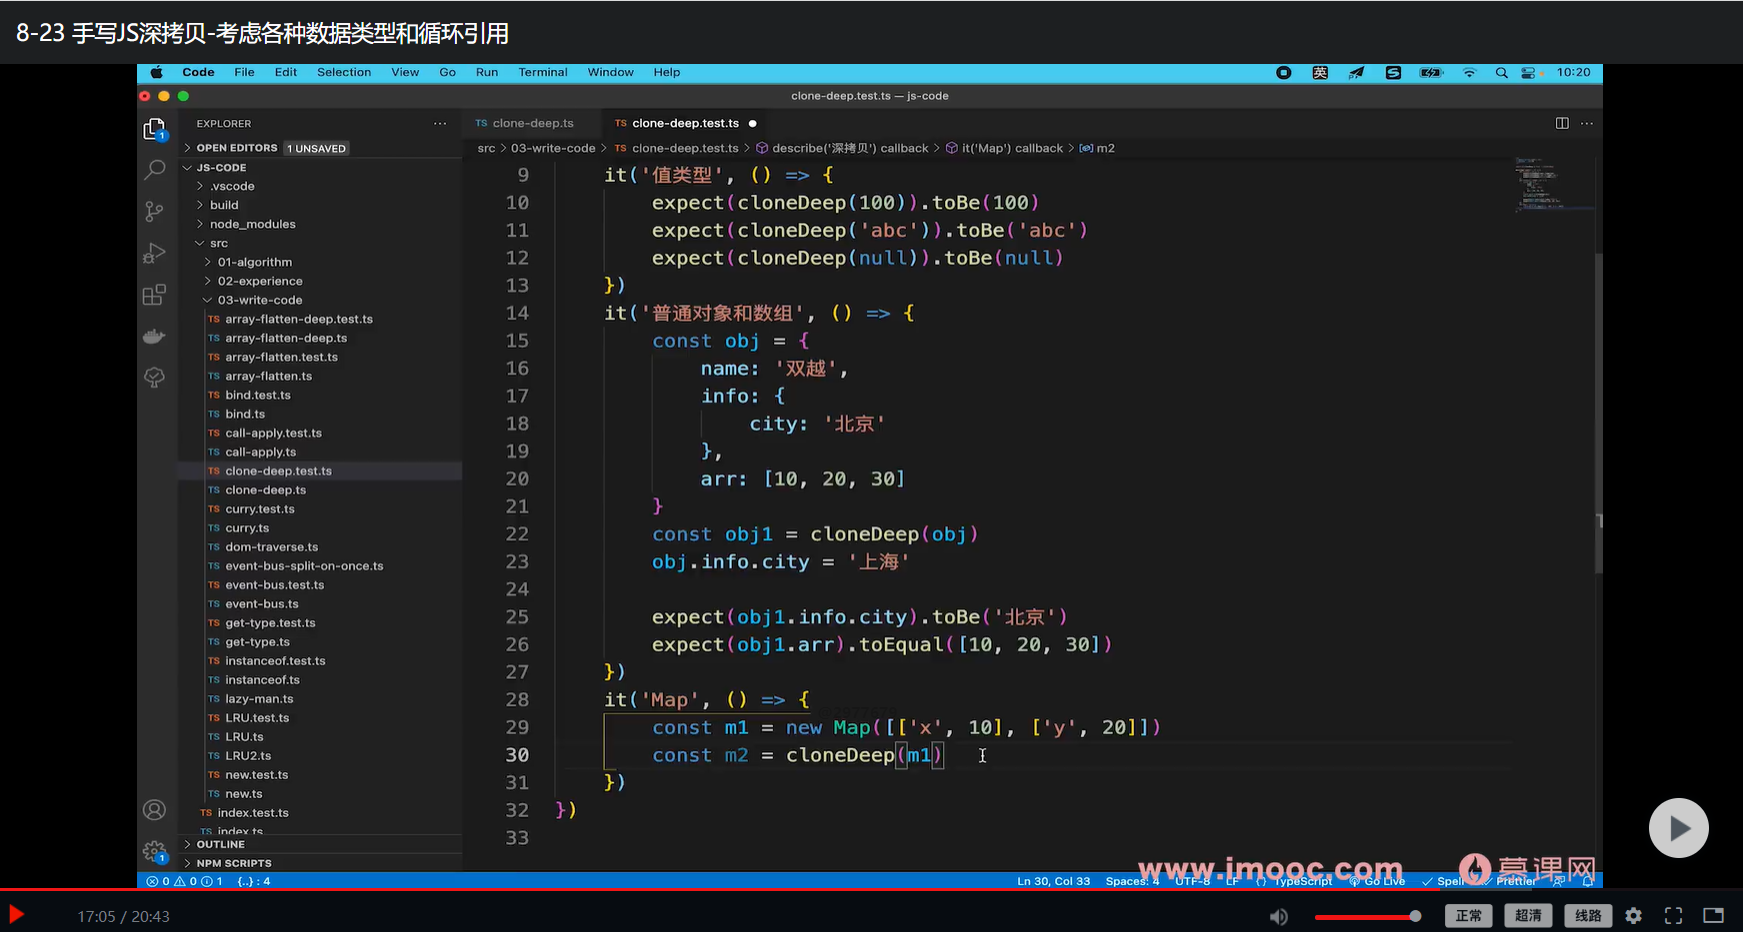
Task: Expand the 01-algorithm folder
Action: pos(255,262)
